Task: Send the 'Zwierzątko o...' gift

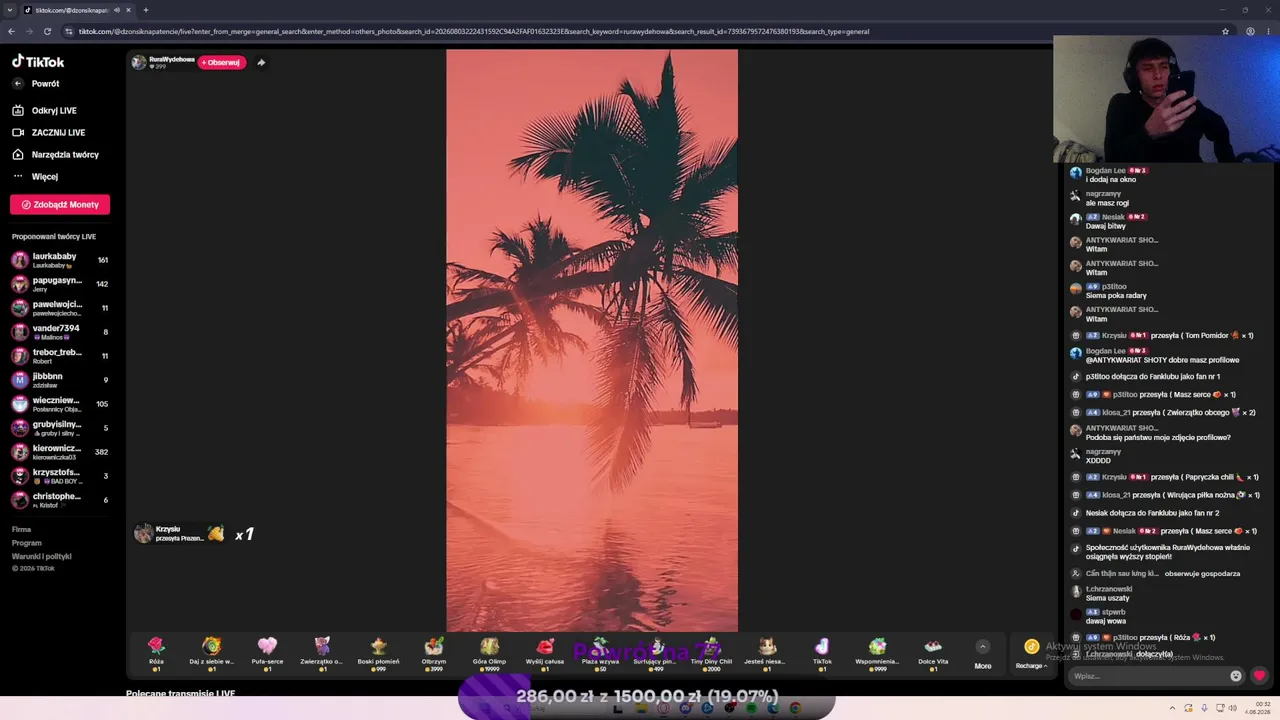Action: pos(322,653)
